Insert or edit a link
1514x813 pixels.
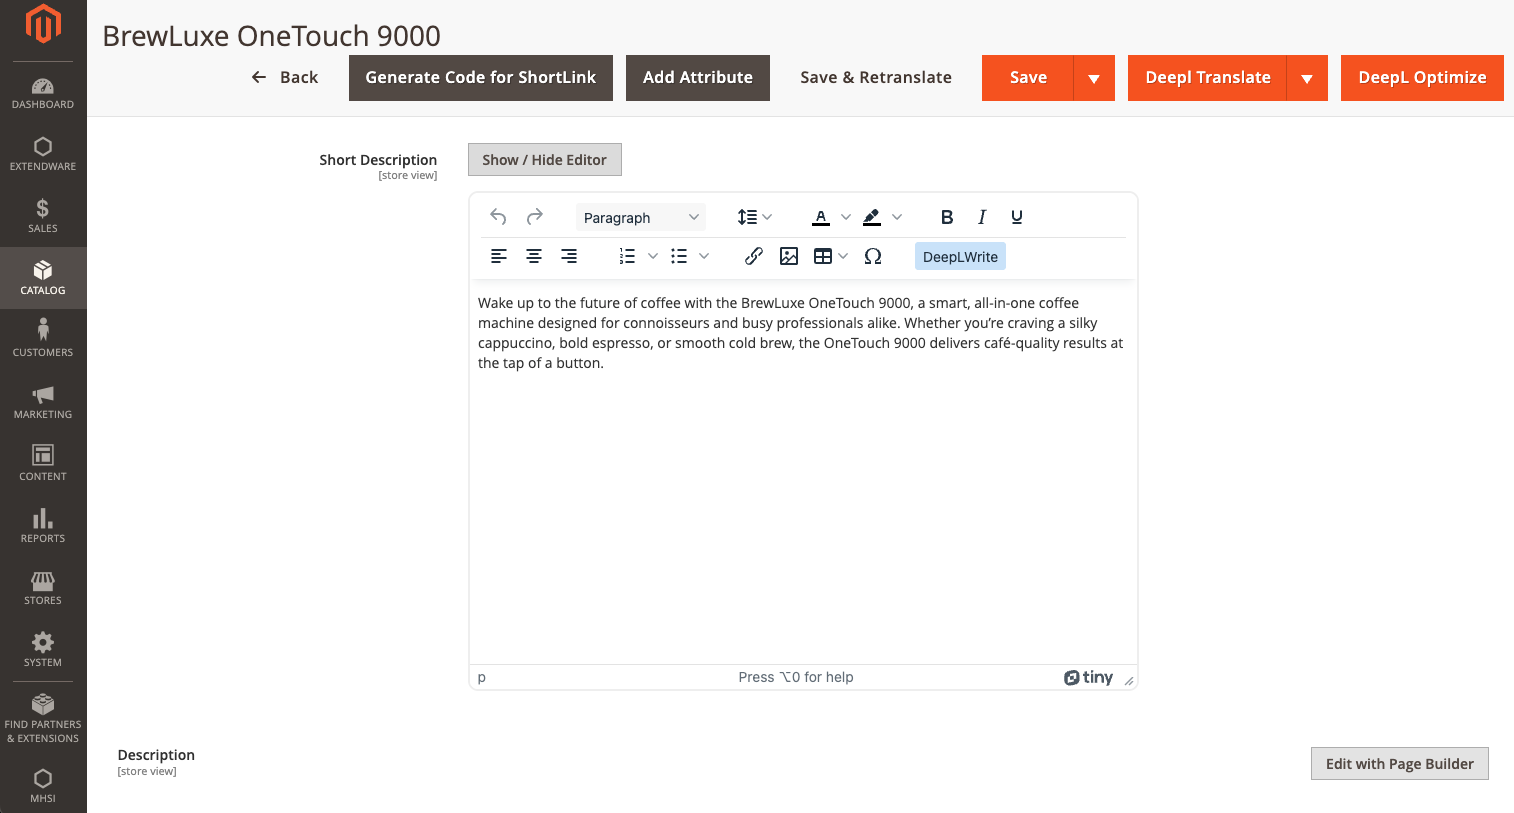coord(754,257)
